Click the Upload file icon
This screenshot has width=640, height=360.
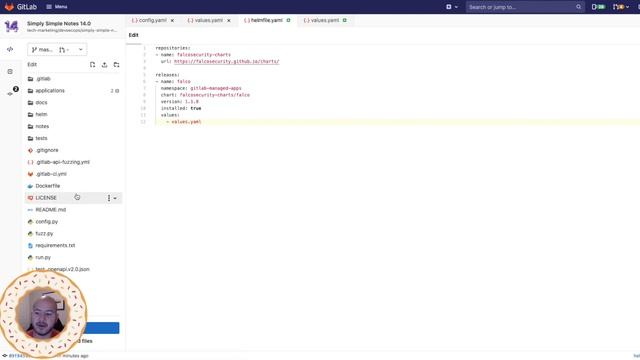click(104, 64)
